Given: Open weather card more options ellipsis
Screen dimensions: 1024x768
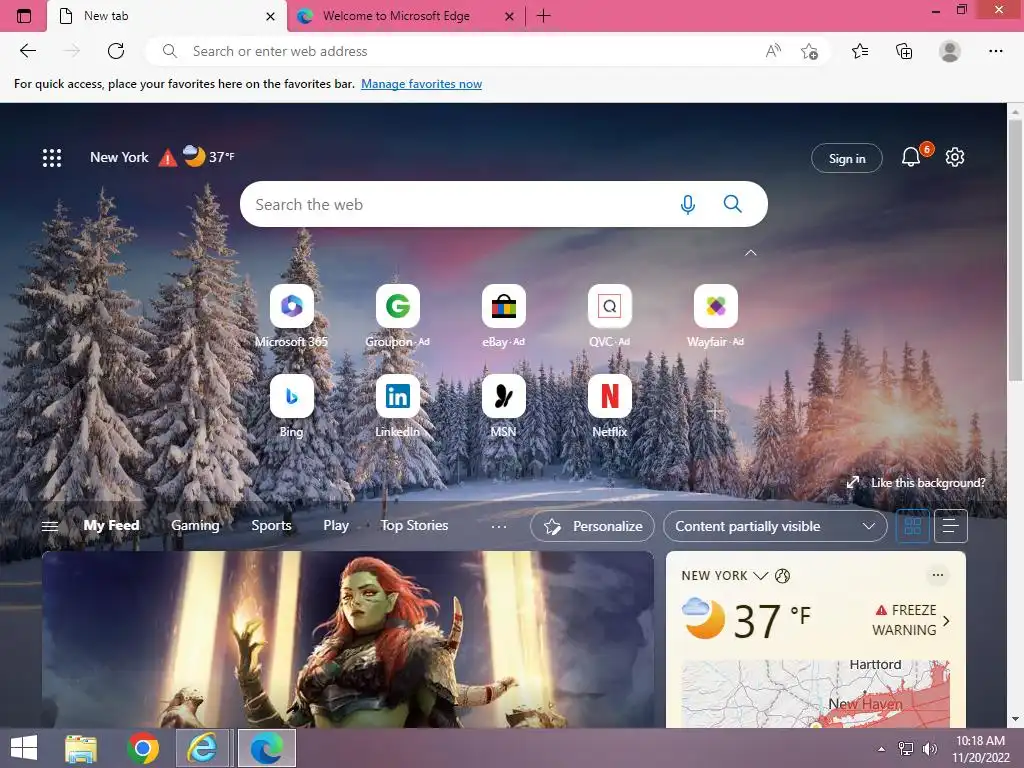Looking at the screenshot, I should coord(938,575).
